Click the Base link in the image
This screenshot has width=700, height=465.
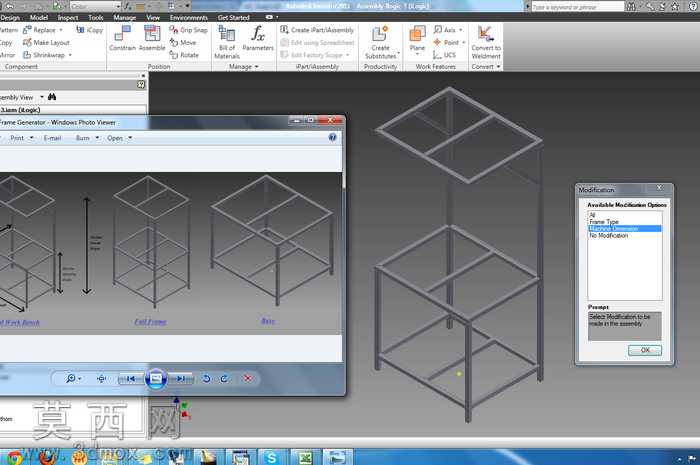pos(268,320)
